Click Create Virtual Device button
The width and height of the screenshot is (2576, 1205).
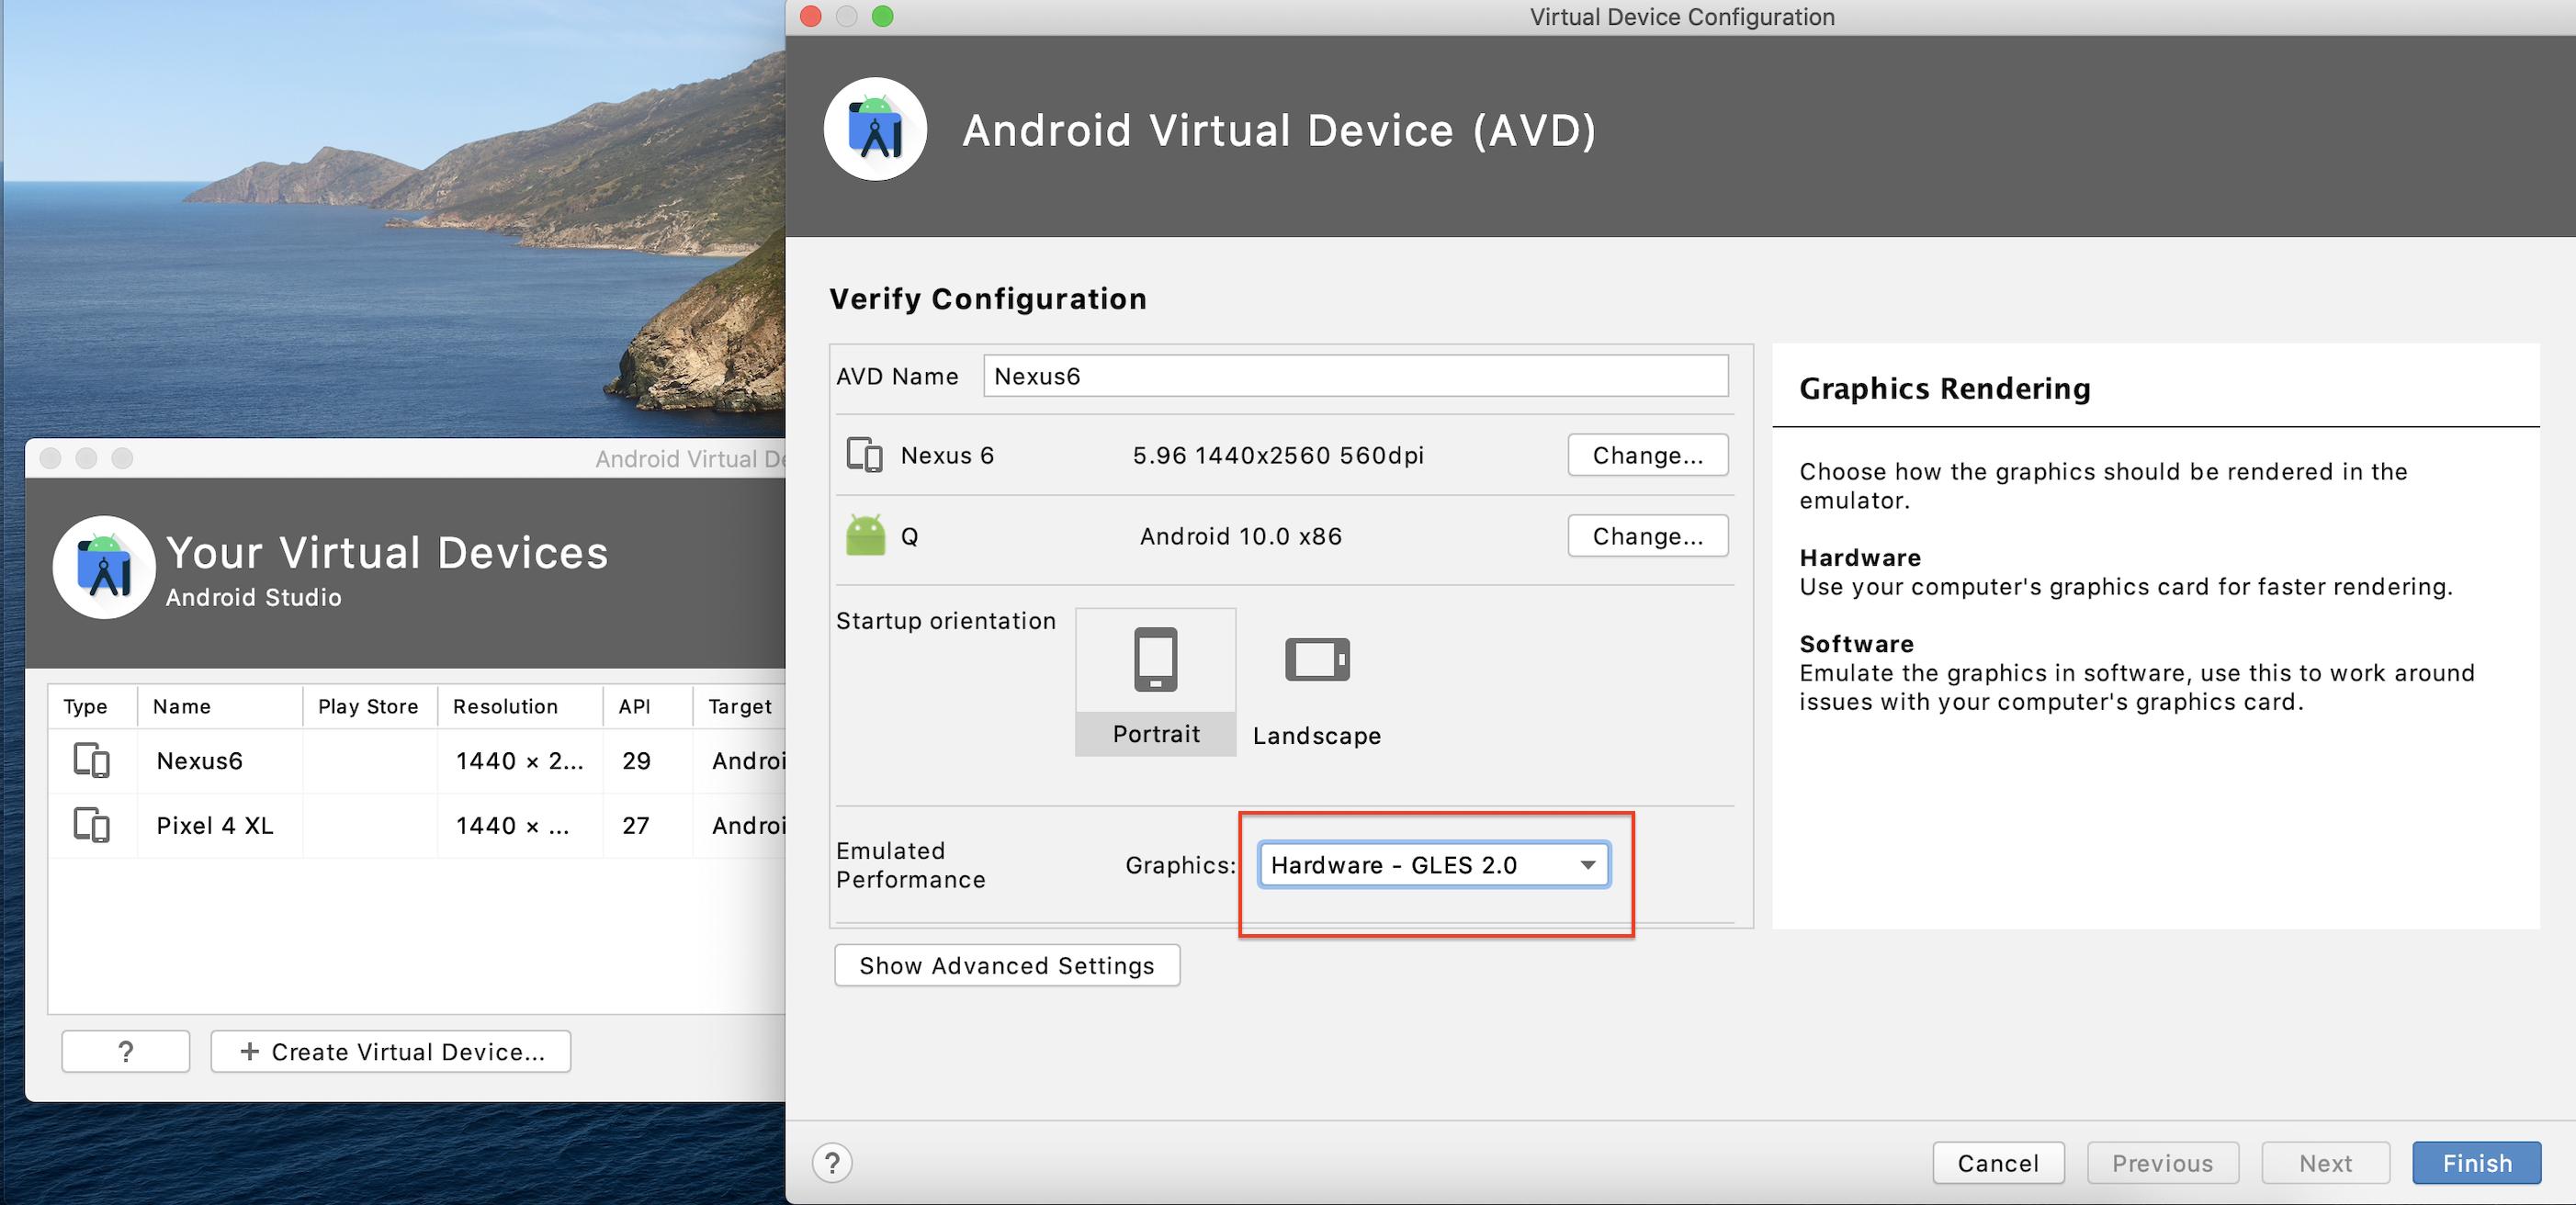pyautogui.click(x=391, y=1052)
